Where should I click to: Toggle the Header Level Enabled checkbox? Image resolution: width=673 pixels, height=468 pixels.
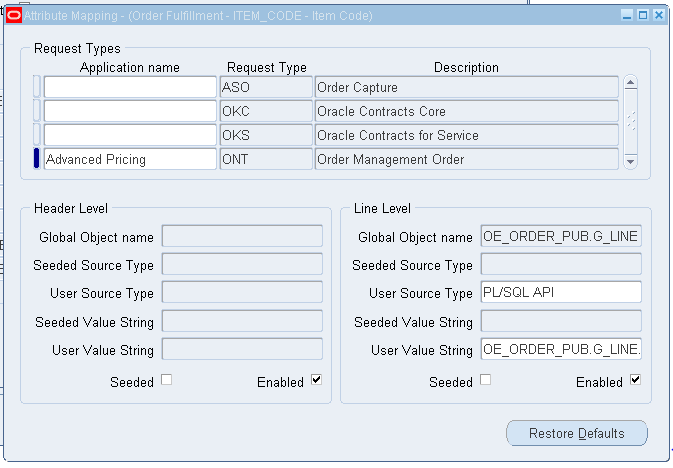(x=317, y=380)
